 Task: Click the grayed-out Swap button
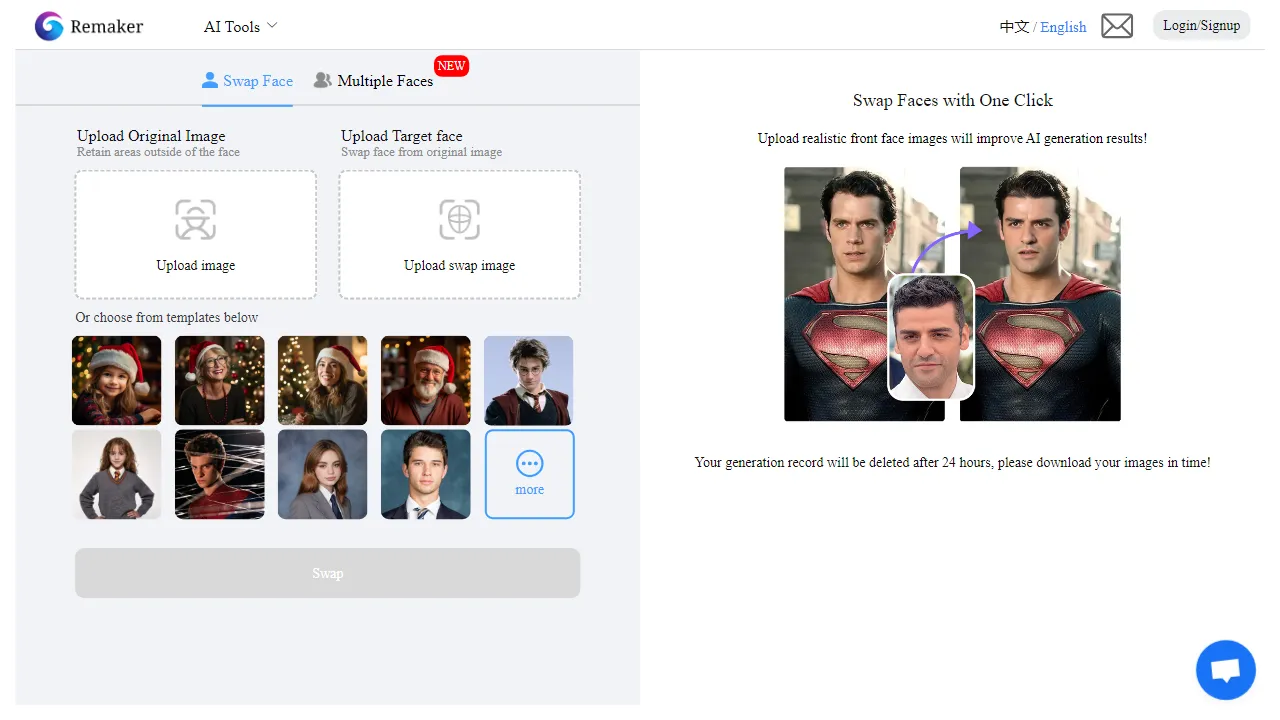tap(327, 573)
